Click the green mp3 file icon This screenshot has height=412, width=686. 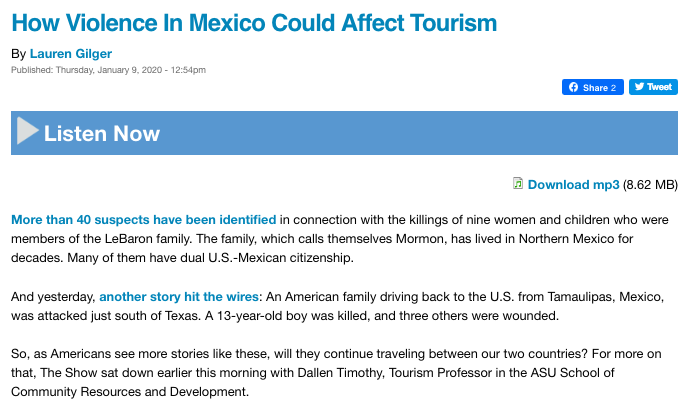click(x=518, y=183)
